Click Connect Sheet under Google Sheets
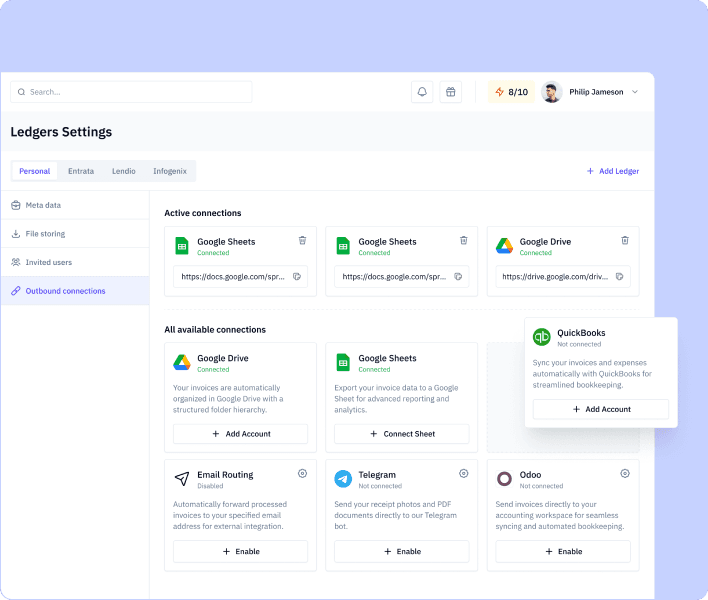This screenshot has width=708, height=600. [x=401, y=434]
